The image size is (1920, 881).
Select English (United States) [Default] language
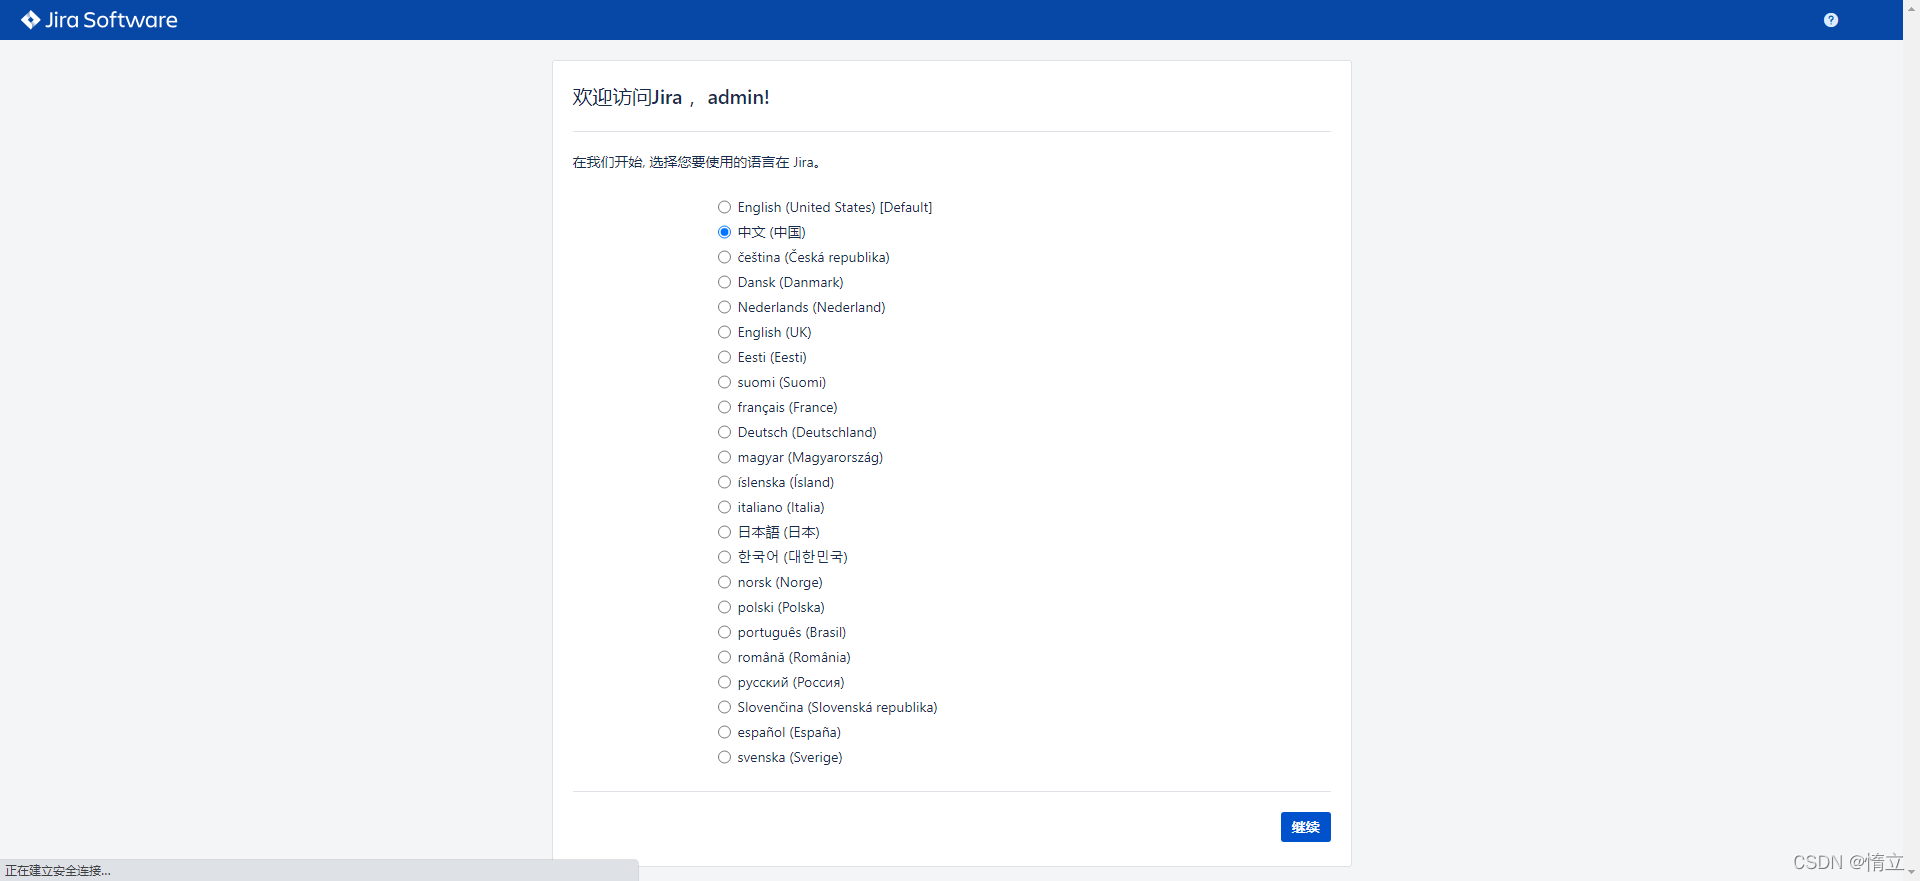pyautogui.click(x=724, y=207)
